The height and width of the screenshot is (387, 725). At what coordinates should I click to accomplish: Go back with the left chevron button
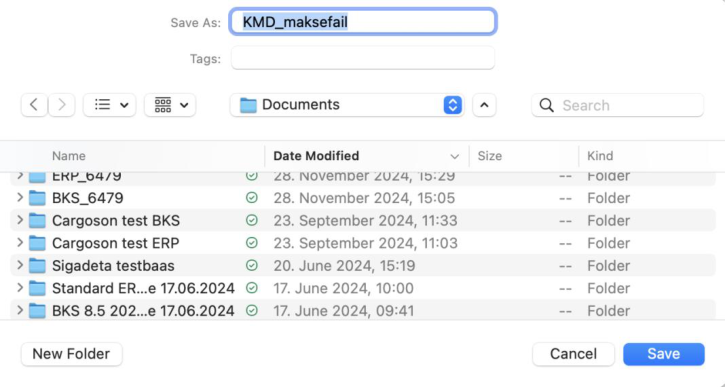34,105
